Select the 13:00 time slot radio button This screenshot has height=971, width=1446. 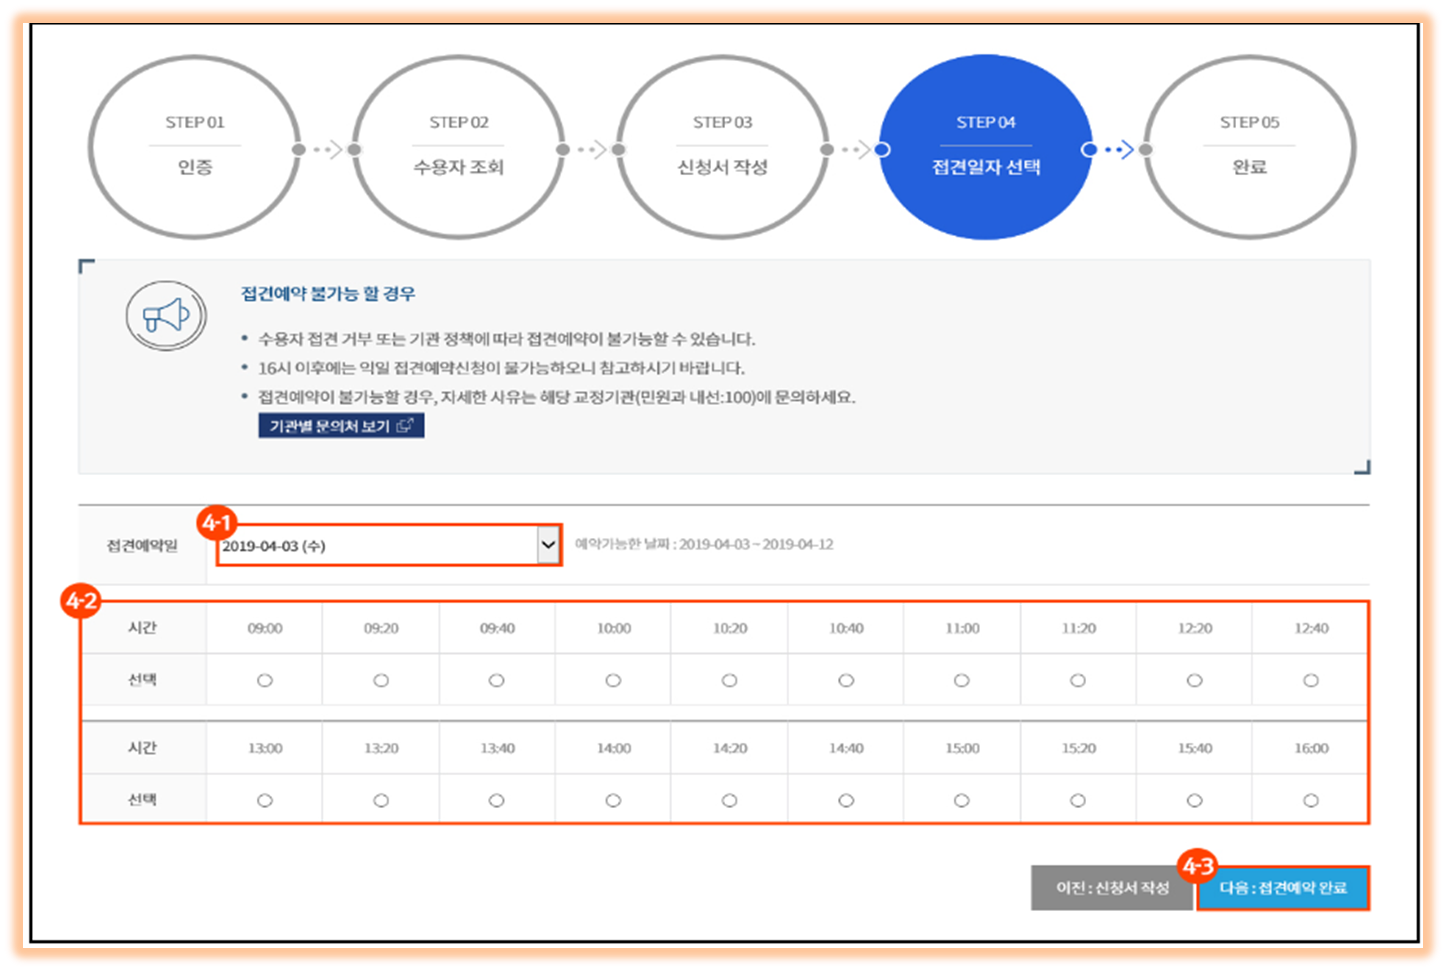[264, 800]
